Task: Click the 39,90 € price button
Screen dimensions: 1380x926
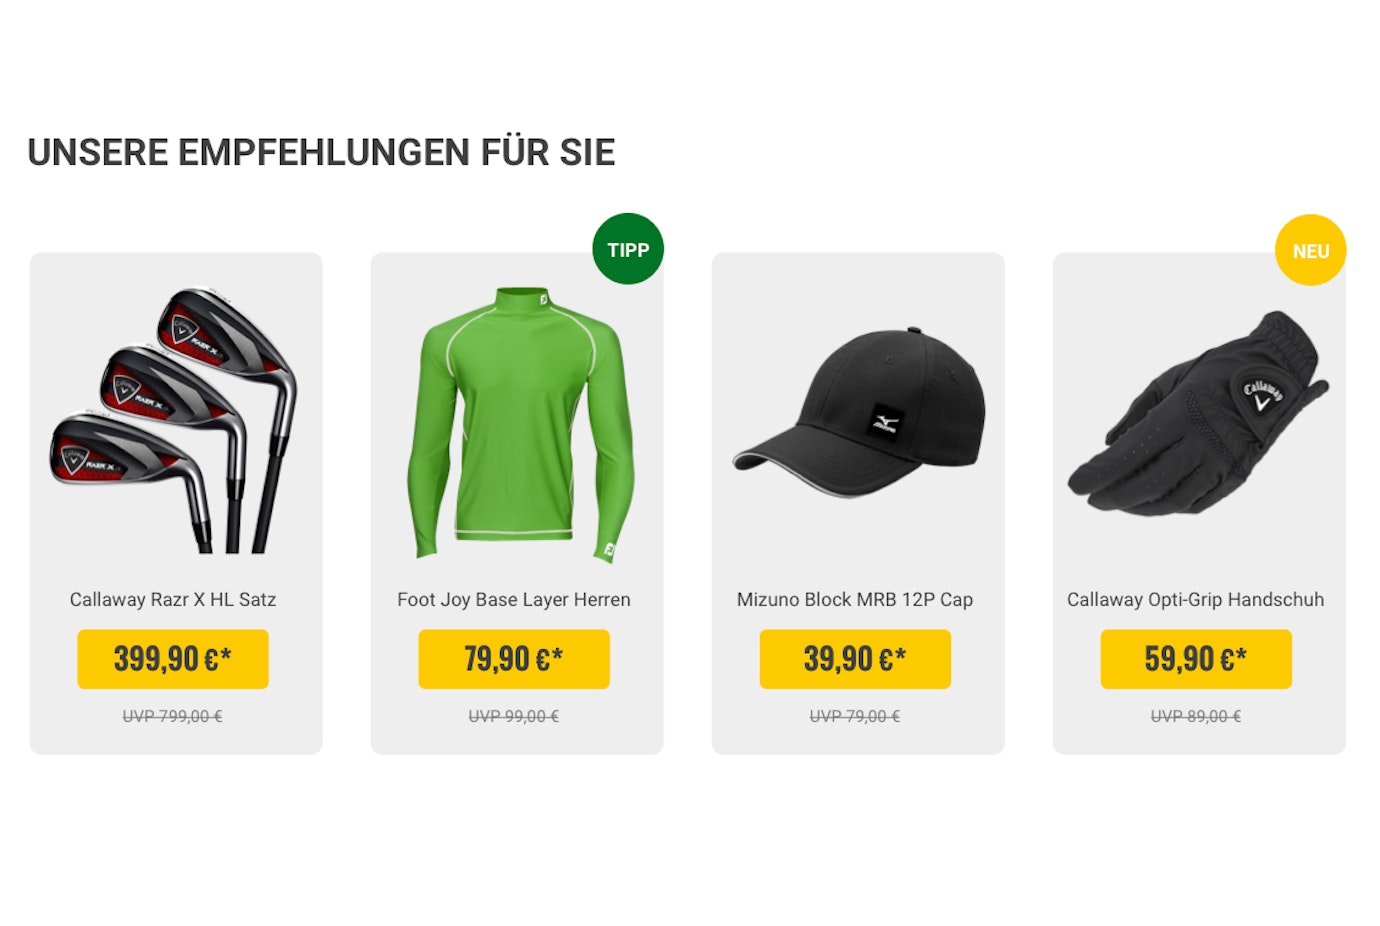Action: click(855, 659)
